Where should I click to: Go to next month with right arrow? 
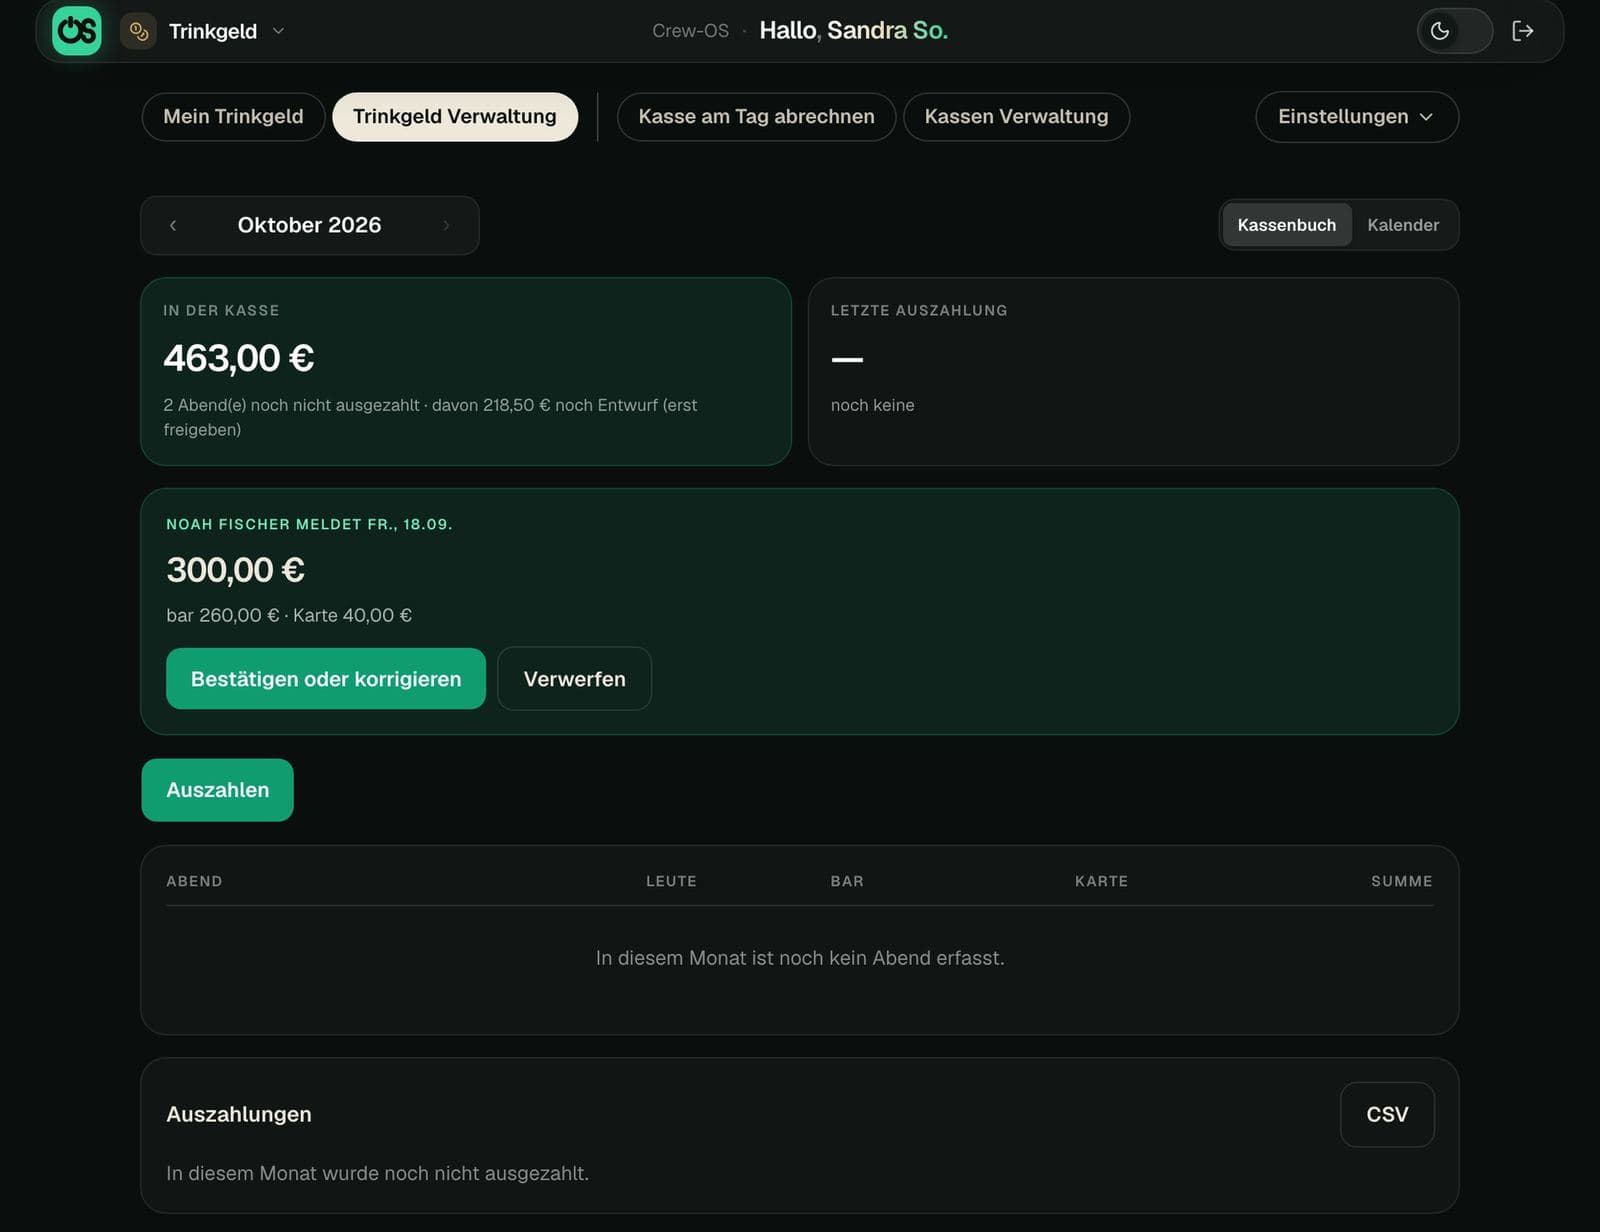(x=446, y=226)
